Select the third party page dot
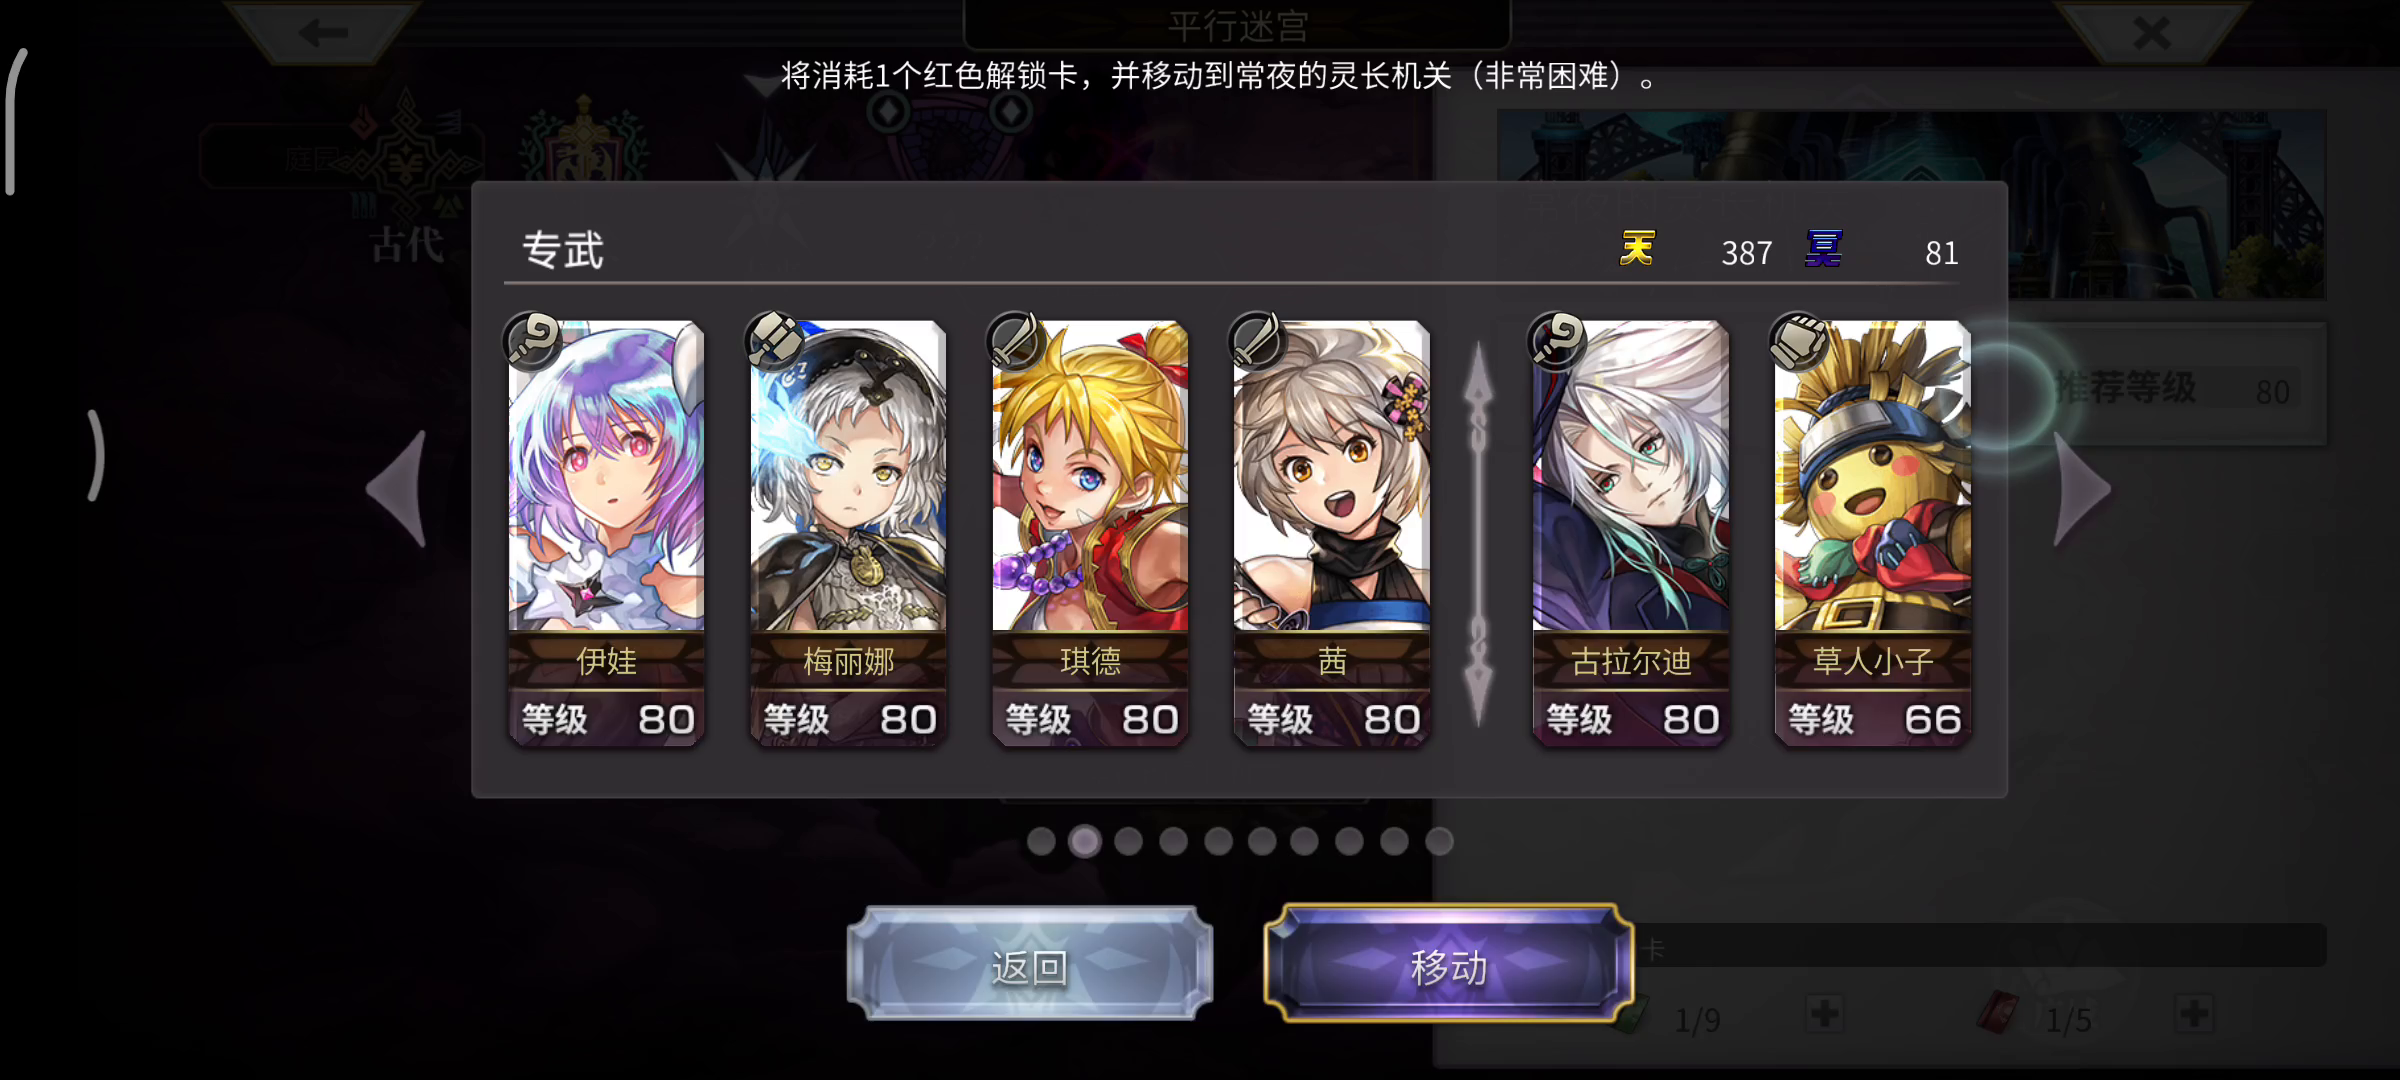Viewport: 2400px width, 1080px height. pyautogui.click(x=1129, y=841)
